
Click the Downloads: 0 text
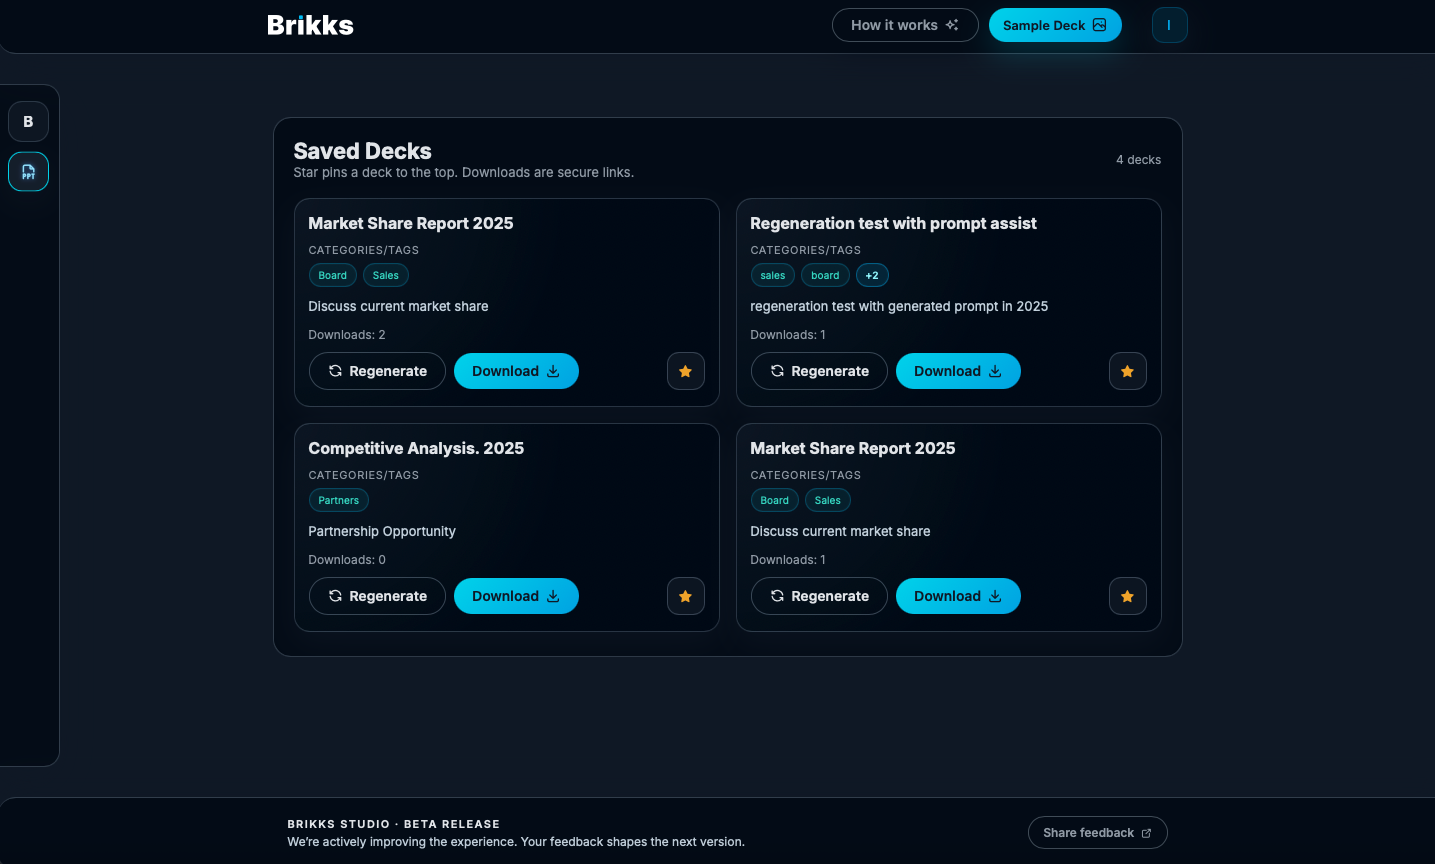[347, 560]
